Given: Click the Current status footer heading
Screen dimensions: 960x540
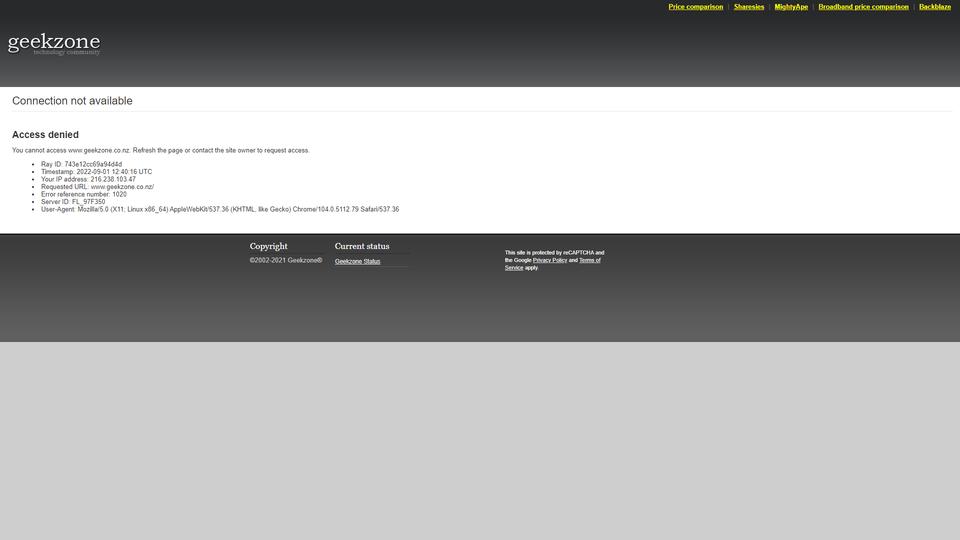Looking at the screenshot, I should 362,246.
